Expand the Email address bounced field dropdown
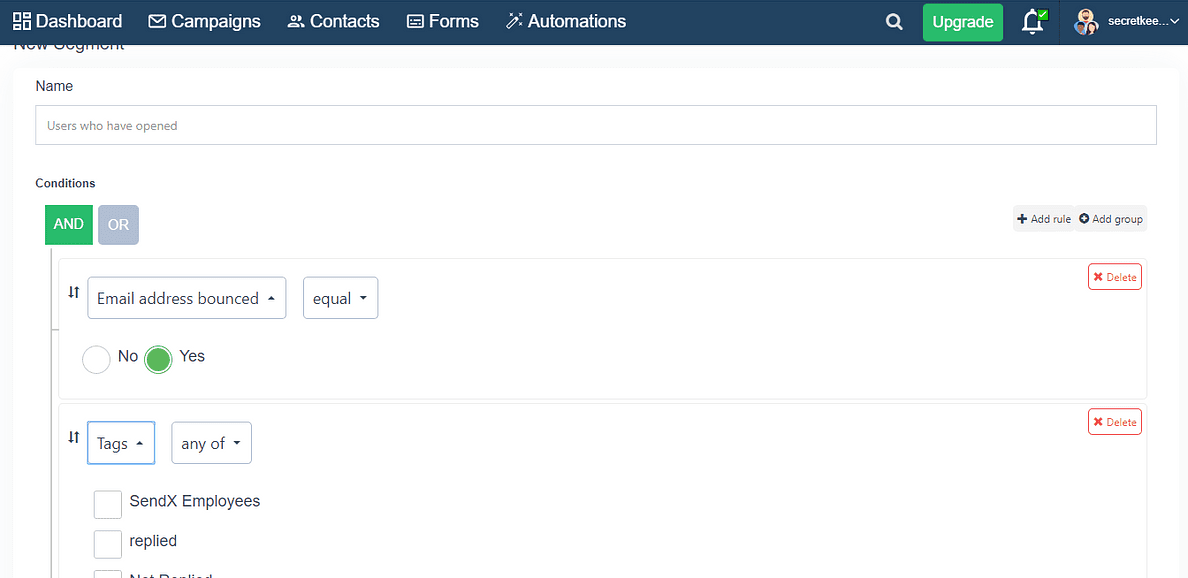This screenshot has height=578, width=1188. point(186,297)
